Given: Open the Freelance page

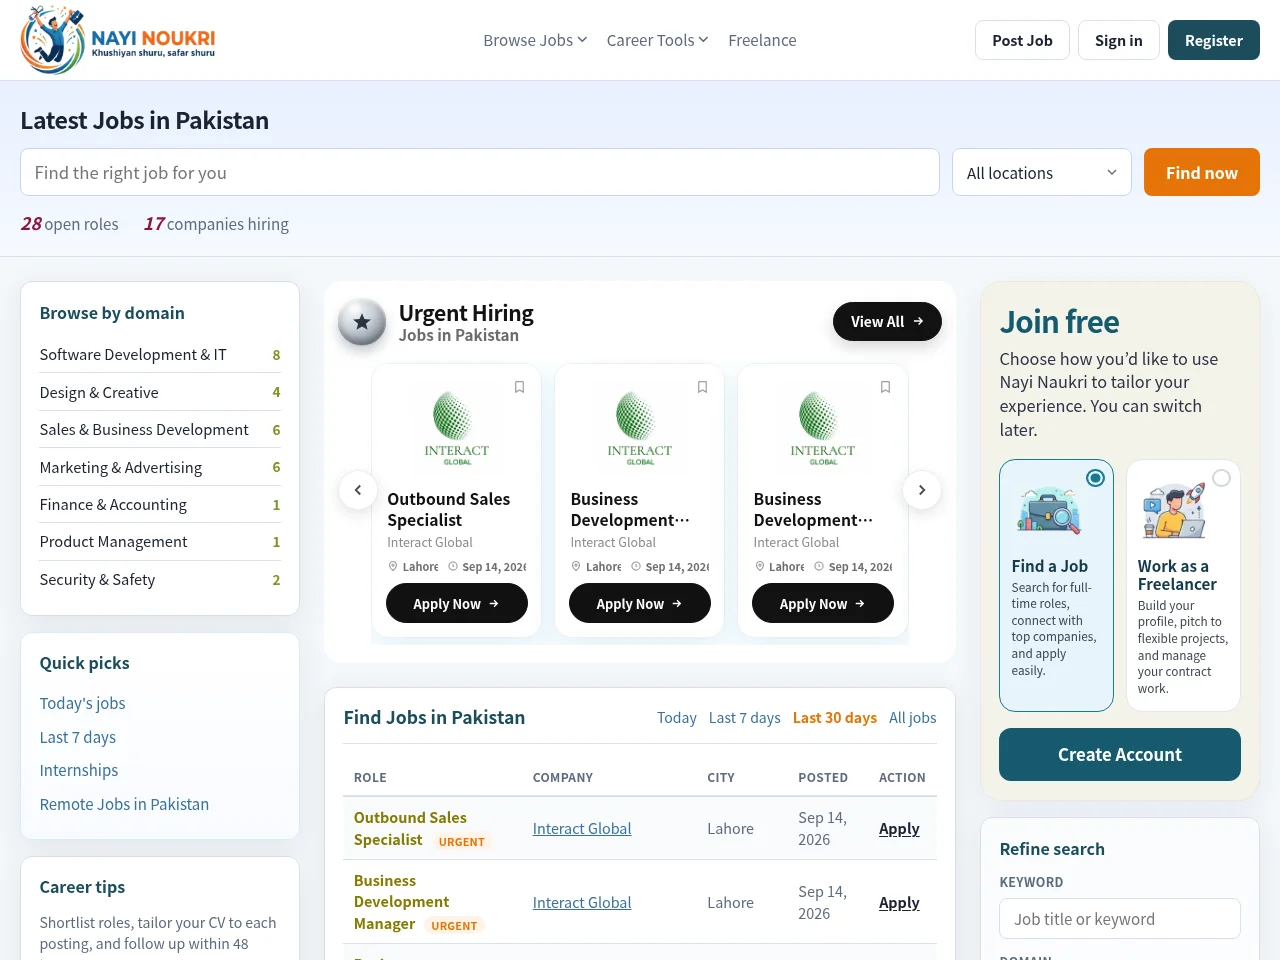Looking at the screenshot, I should 762,40.
